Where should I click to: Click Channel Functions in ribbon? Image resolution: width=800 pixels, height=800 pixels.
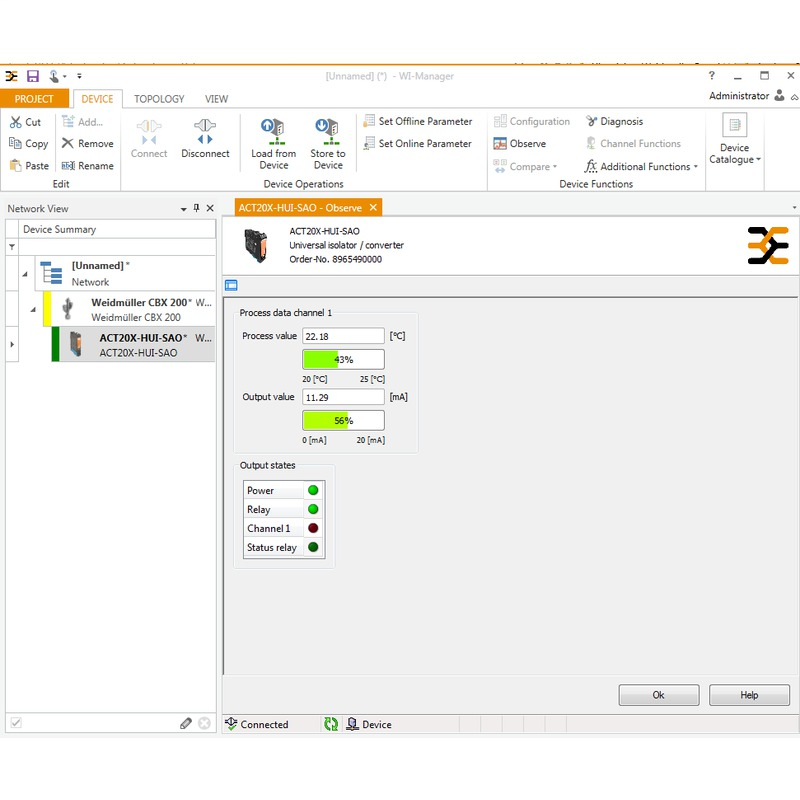[x=633, y=144]
